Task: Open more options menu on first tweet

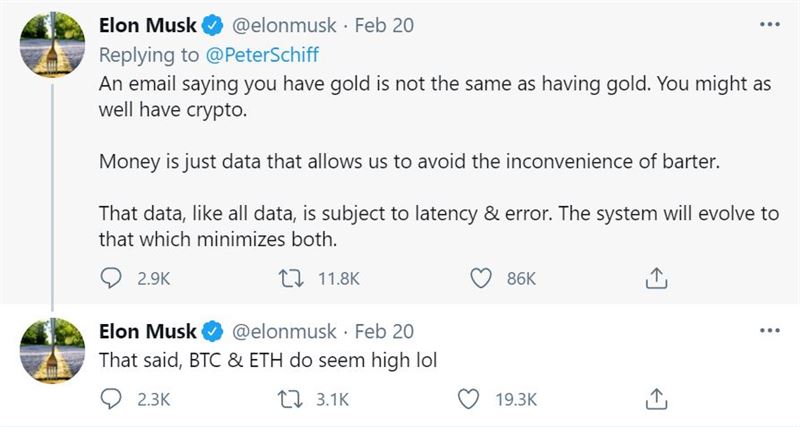Action: [769, 24]
